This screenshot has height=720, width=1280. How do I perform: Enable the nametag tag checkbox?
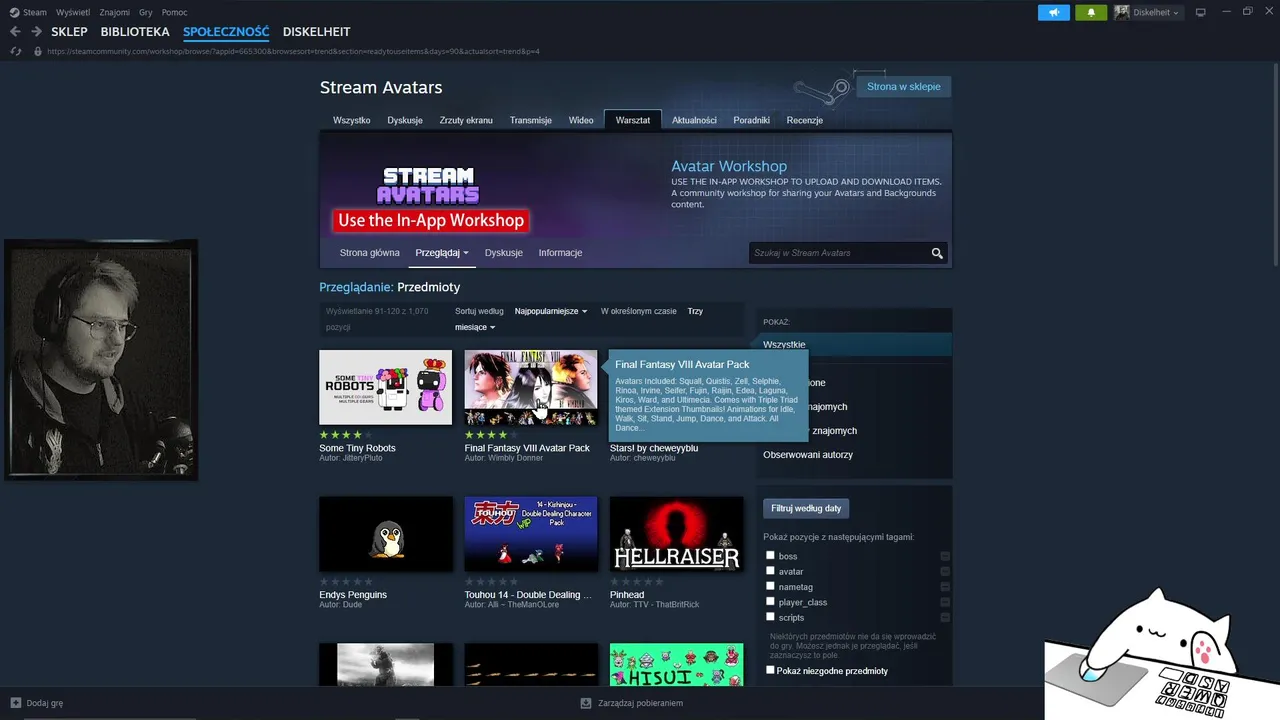770,586
